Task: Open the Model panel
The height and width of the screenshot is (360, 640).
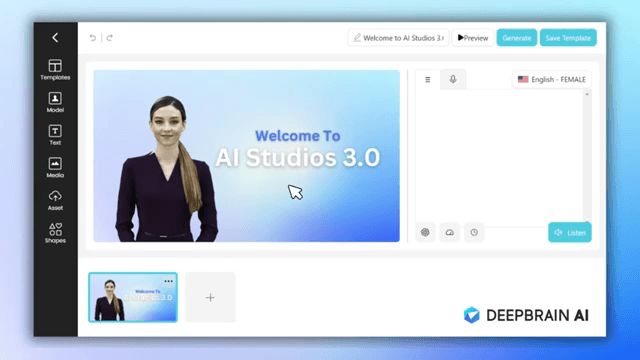Action: pyautogui.click(x=55, y=102)
